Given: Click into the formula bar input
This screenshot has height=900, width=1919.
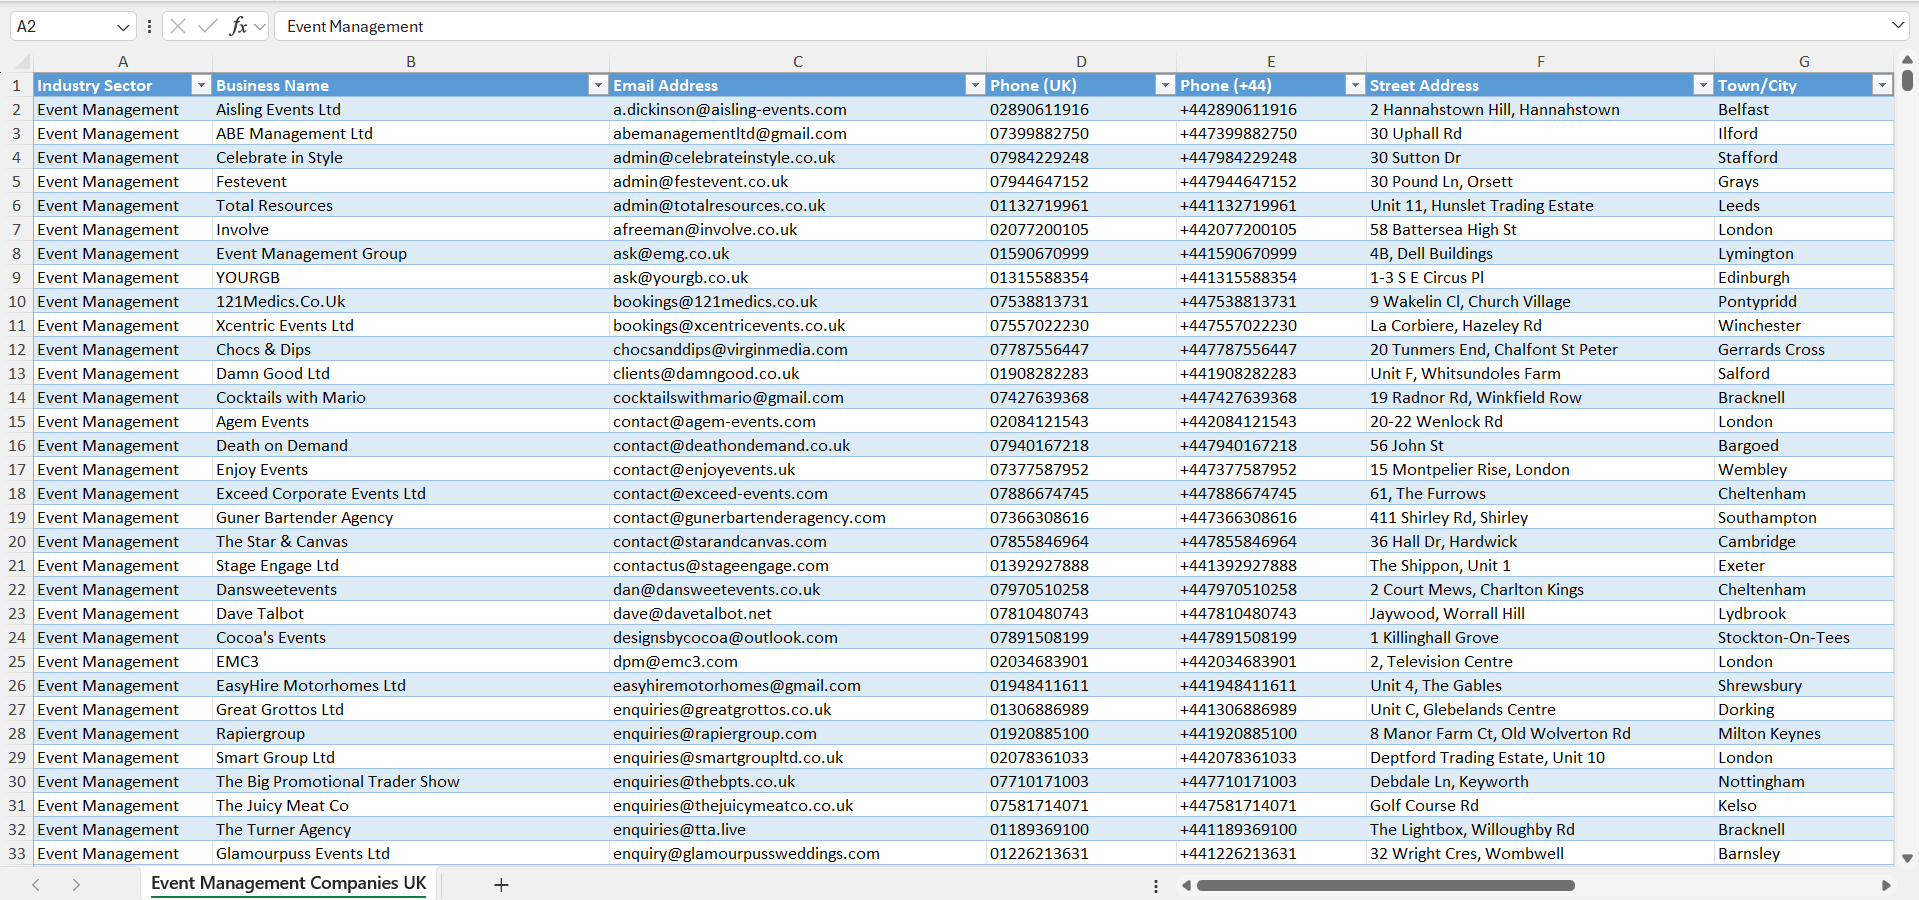Looking at the screenshot, I should (1080, 26).
